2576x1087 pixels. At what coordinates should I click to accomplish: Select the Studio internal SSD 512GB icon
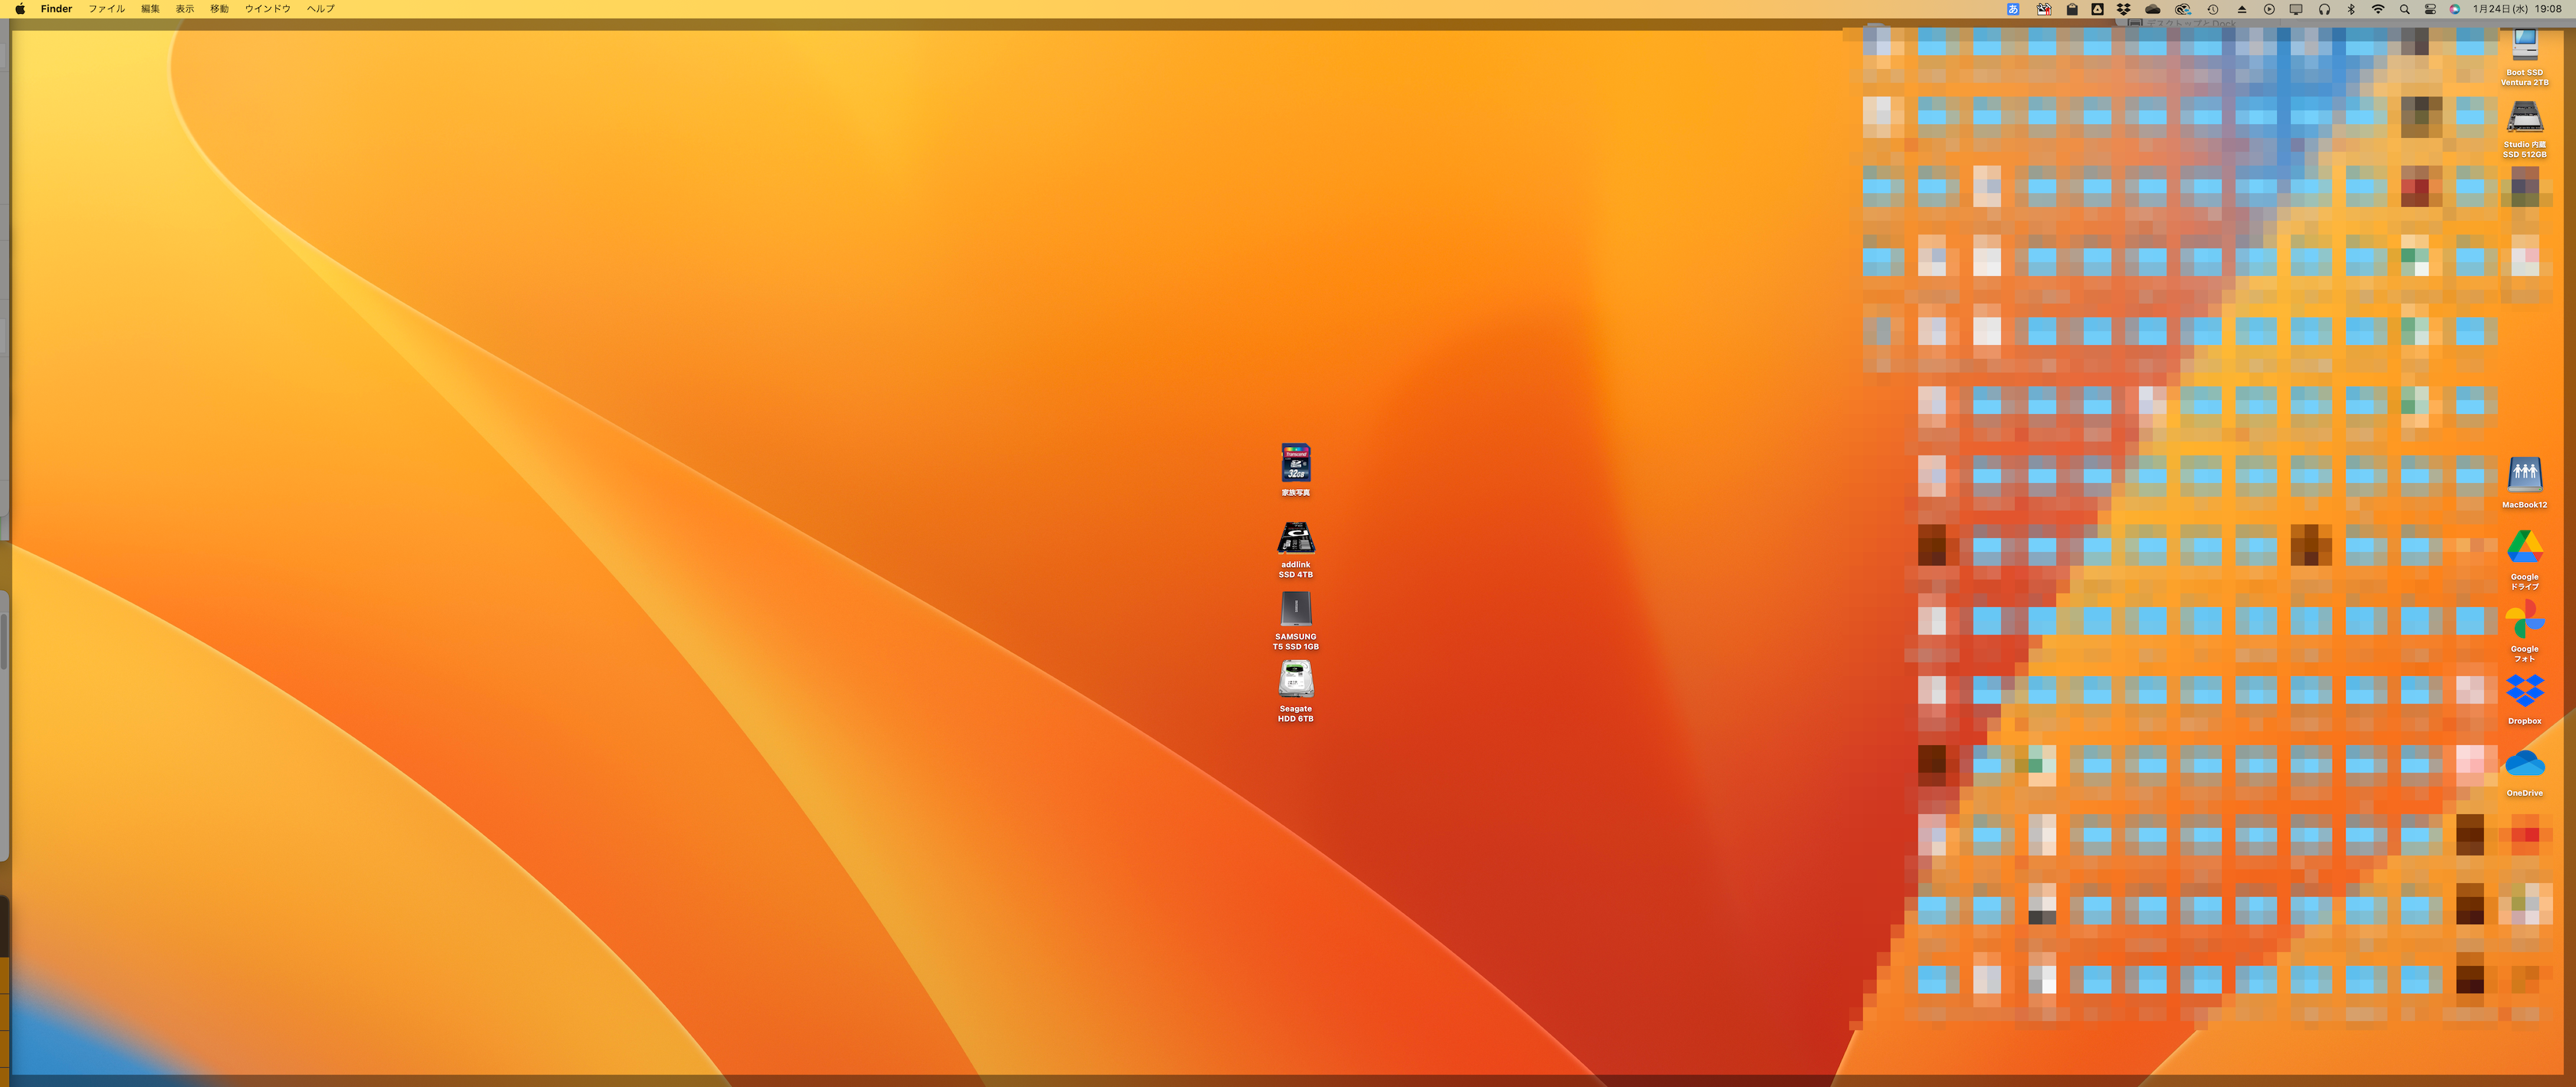tap(2524, 118)
